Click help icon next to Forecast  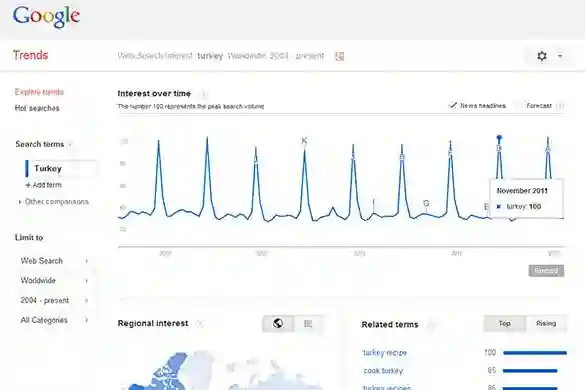[560, 106]
